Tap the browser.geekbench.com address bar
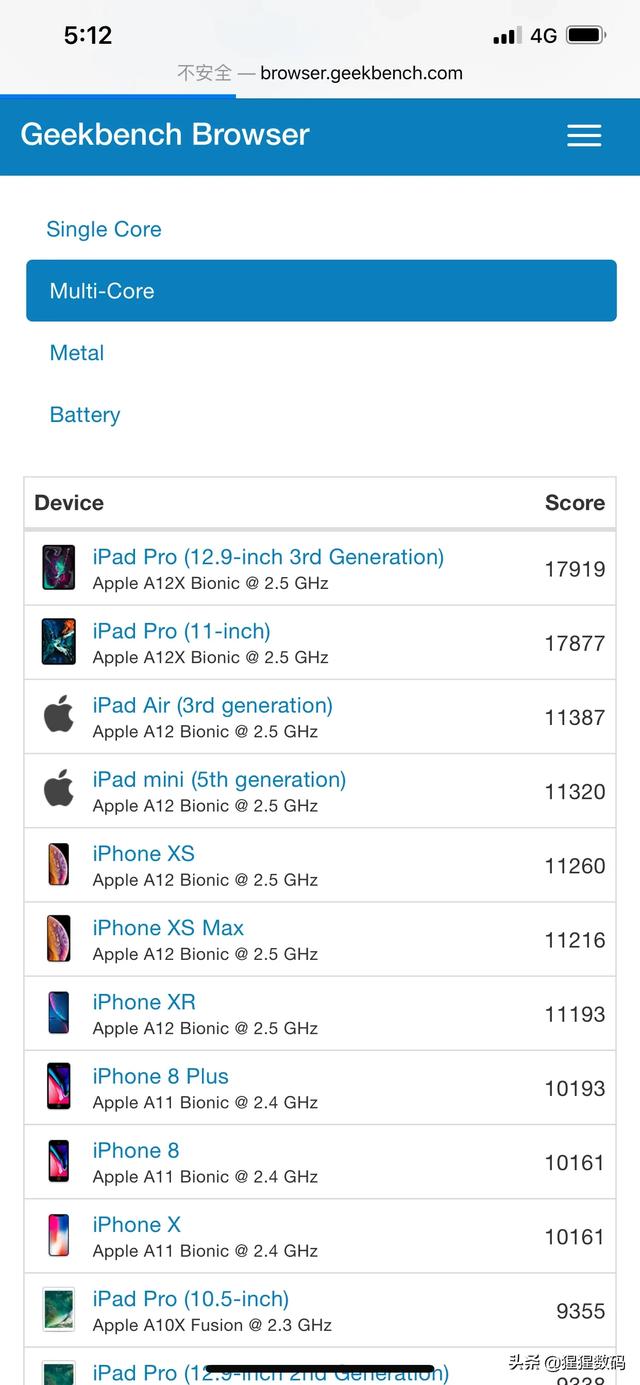Image resolution: width=640 pixels, height=1385 pixels. (320, 73)
